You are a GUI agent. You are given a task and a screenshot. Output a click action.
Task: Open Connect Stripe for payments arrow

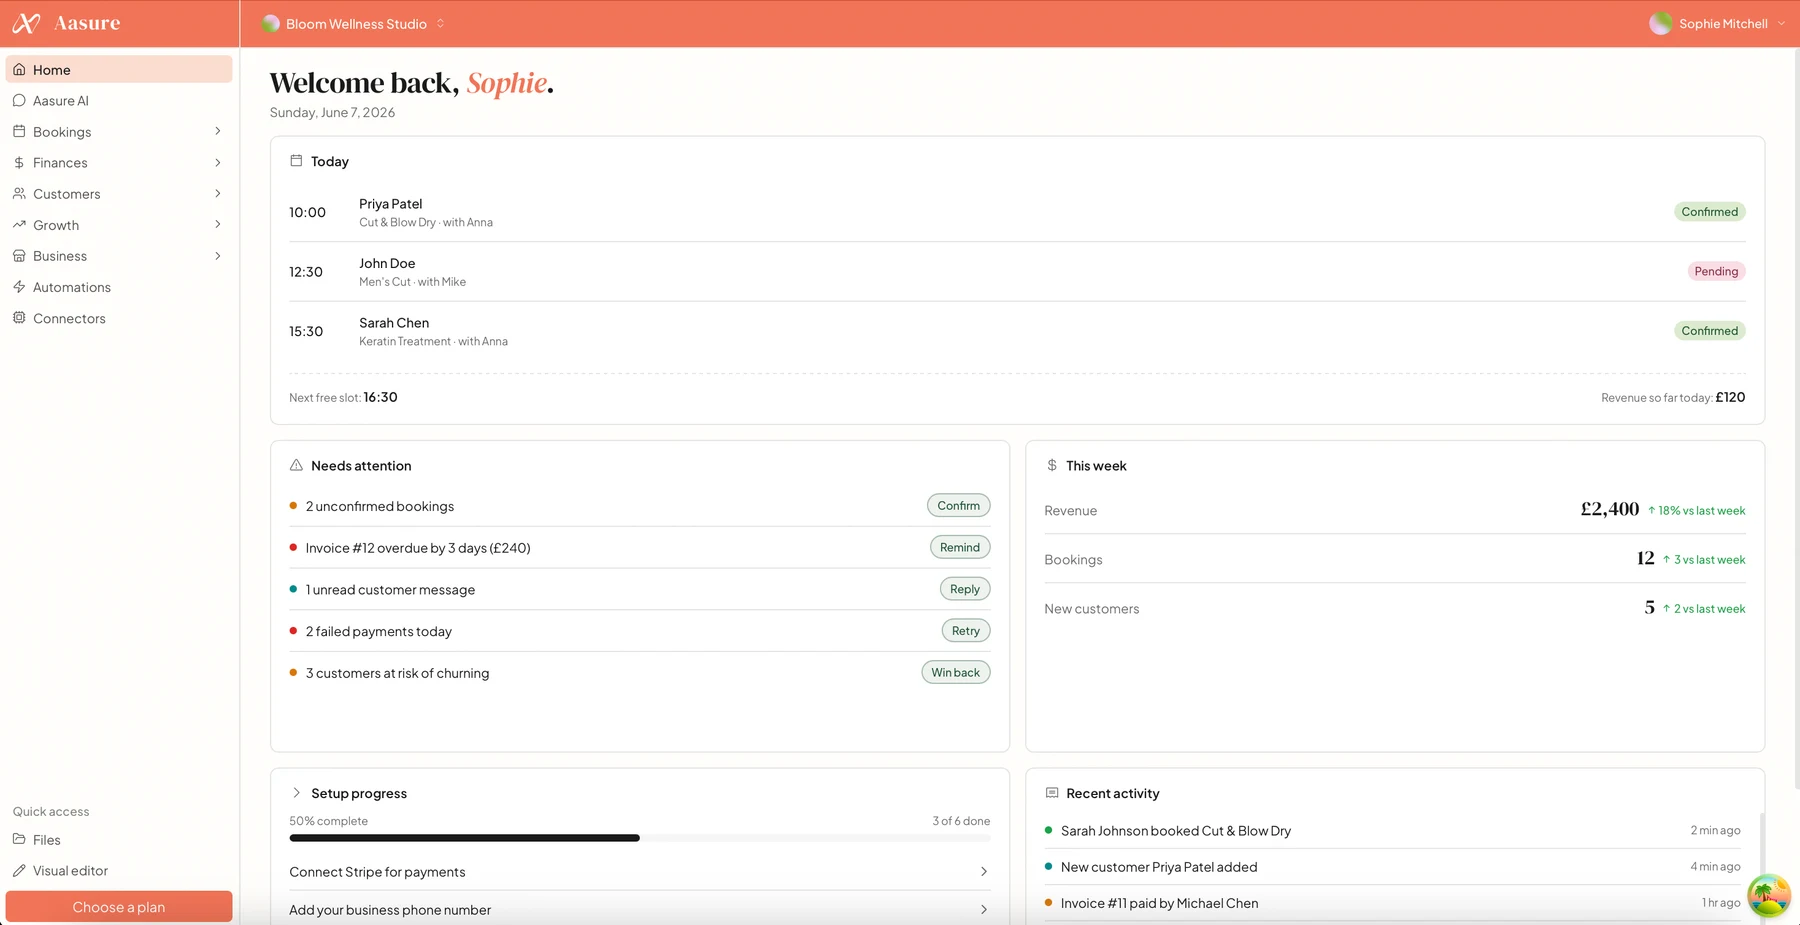[984, 872]
